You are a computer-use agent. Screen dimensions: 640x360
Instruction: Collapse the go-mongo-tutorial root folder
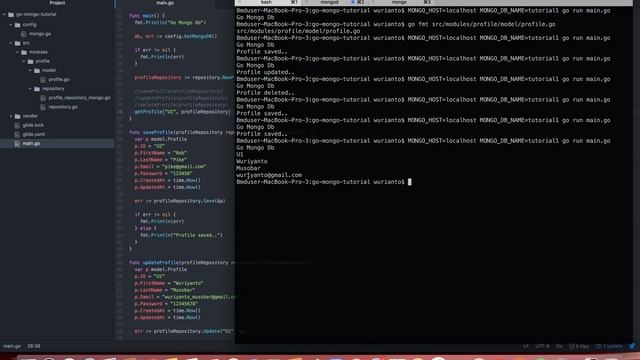[4, 14]
